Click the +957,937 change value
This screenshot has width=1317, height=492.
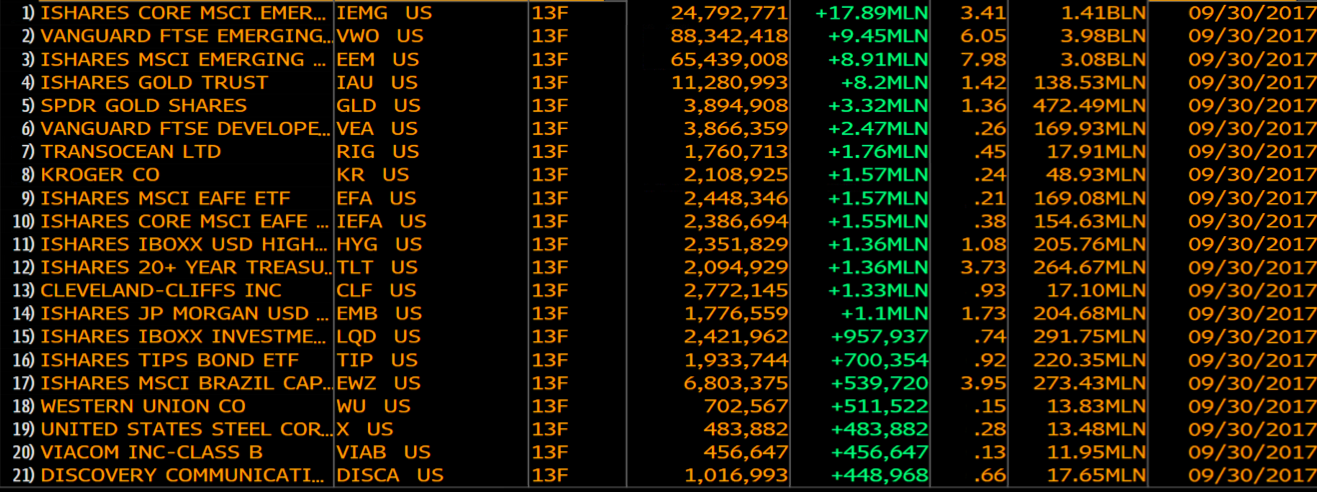click(x=880, y=336)
